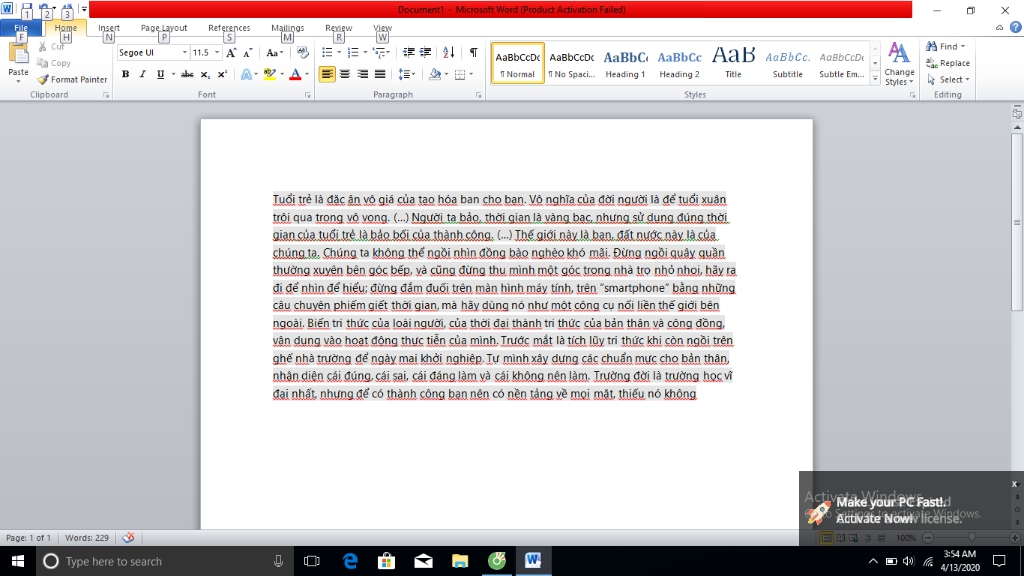Click Numbering list icon
The width and height of the screenshot is (1024, 576).
(353, 52)
